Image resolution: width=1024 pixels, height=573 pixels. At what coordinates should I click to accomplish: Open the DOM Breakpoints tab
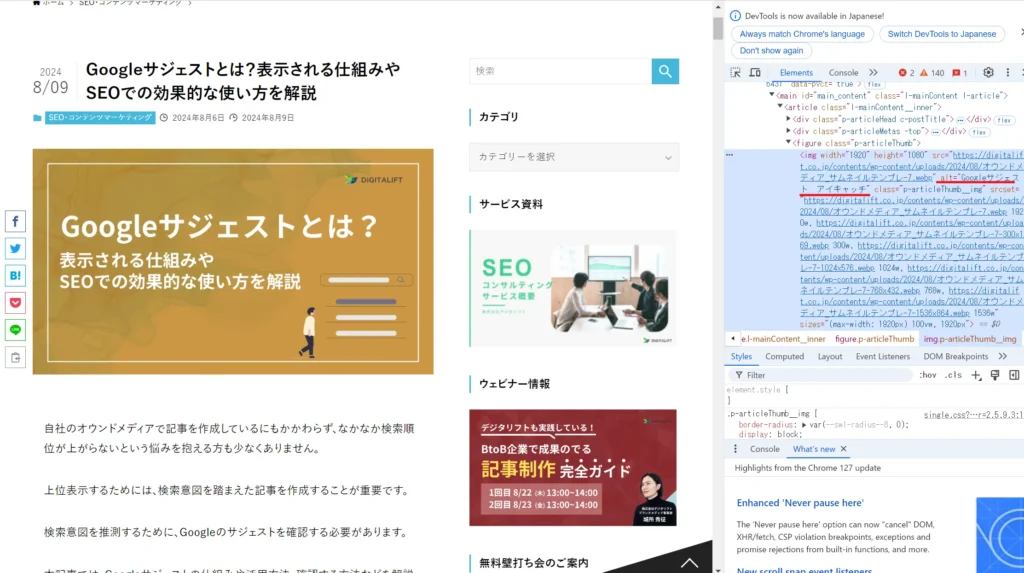click(x=955, y=356)
